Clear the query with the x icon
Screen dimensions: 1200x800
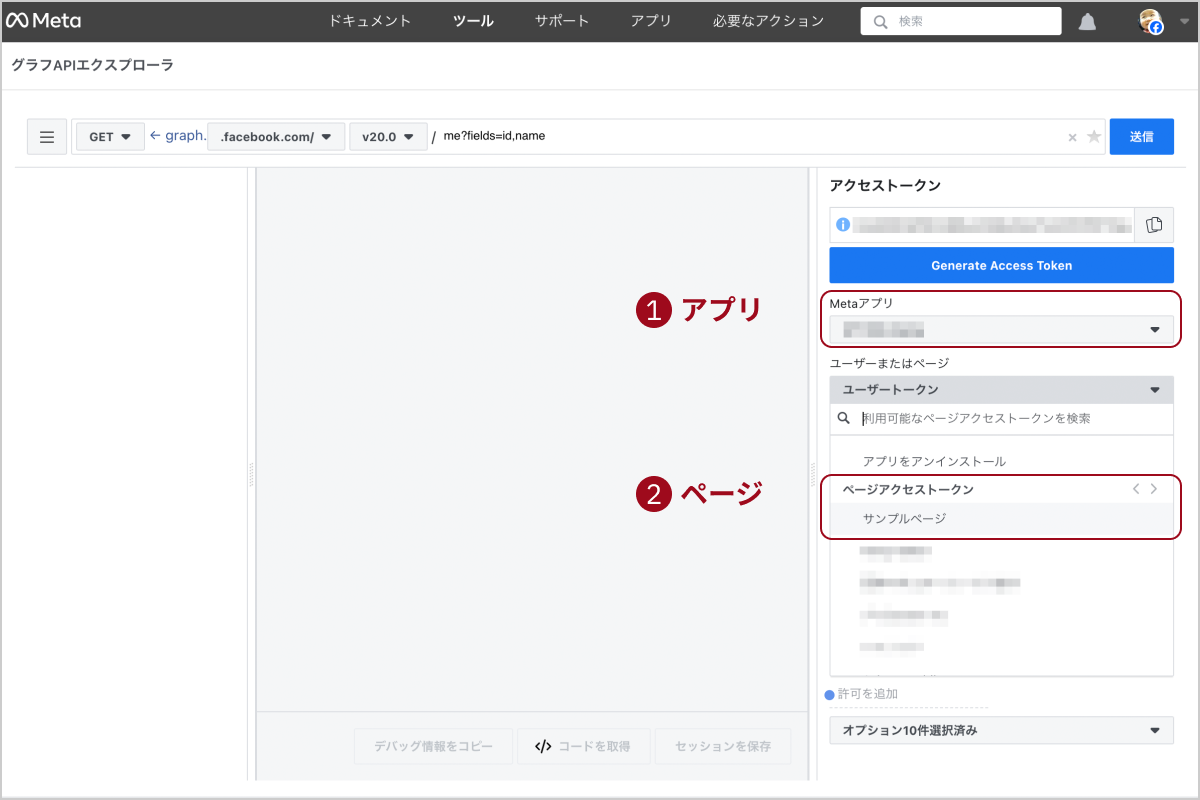pyautogui.click(x=1072, y=138)
